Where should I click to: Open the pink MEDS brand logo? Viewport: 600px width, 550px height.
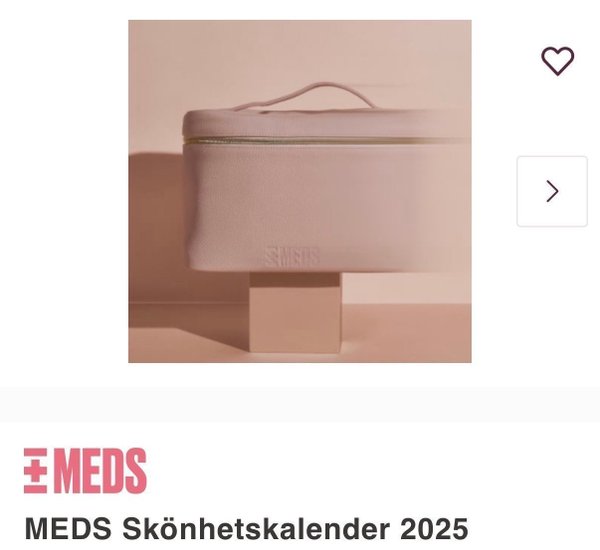point(85,471)
